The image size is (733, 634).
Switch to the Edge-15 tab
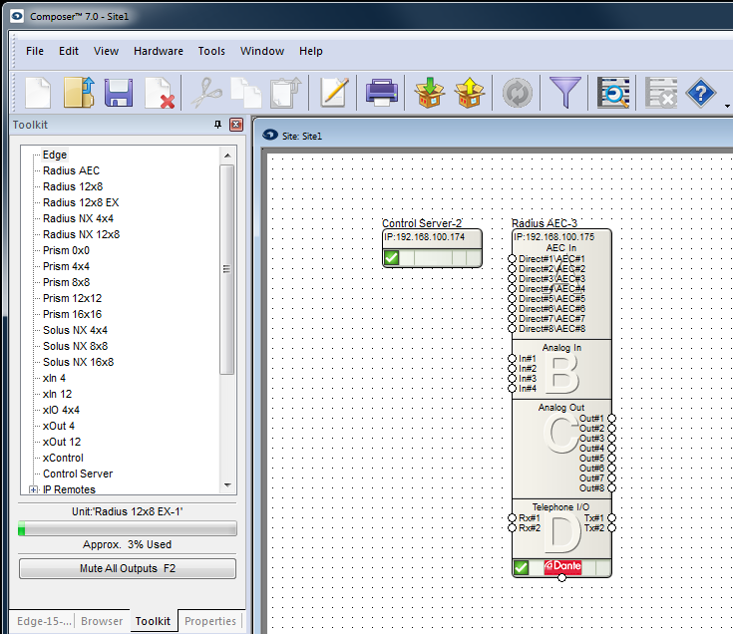point(44,621)
